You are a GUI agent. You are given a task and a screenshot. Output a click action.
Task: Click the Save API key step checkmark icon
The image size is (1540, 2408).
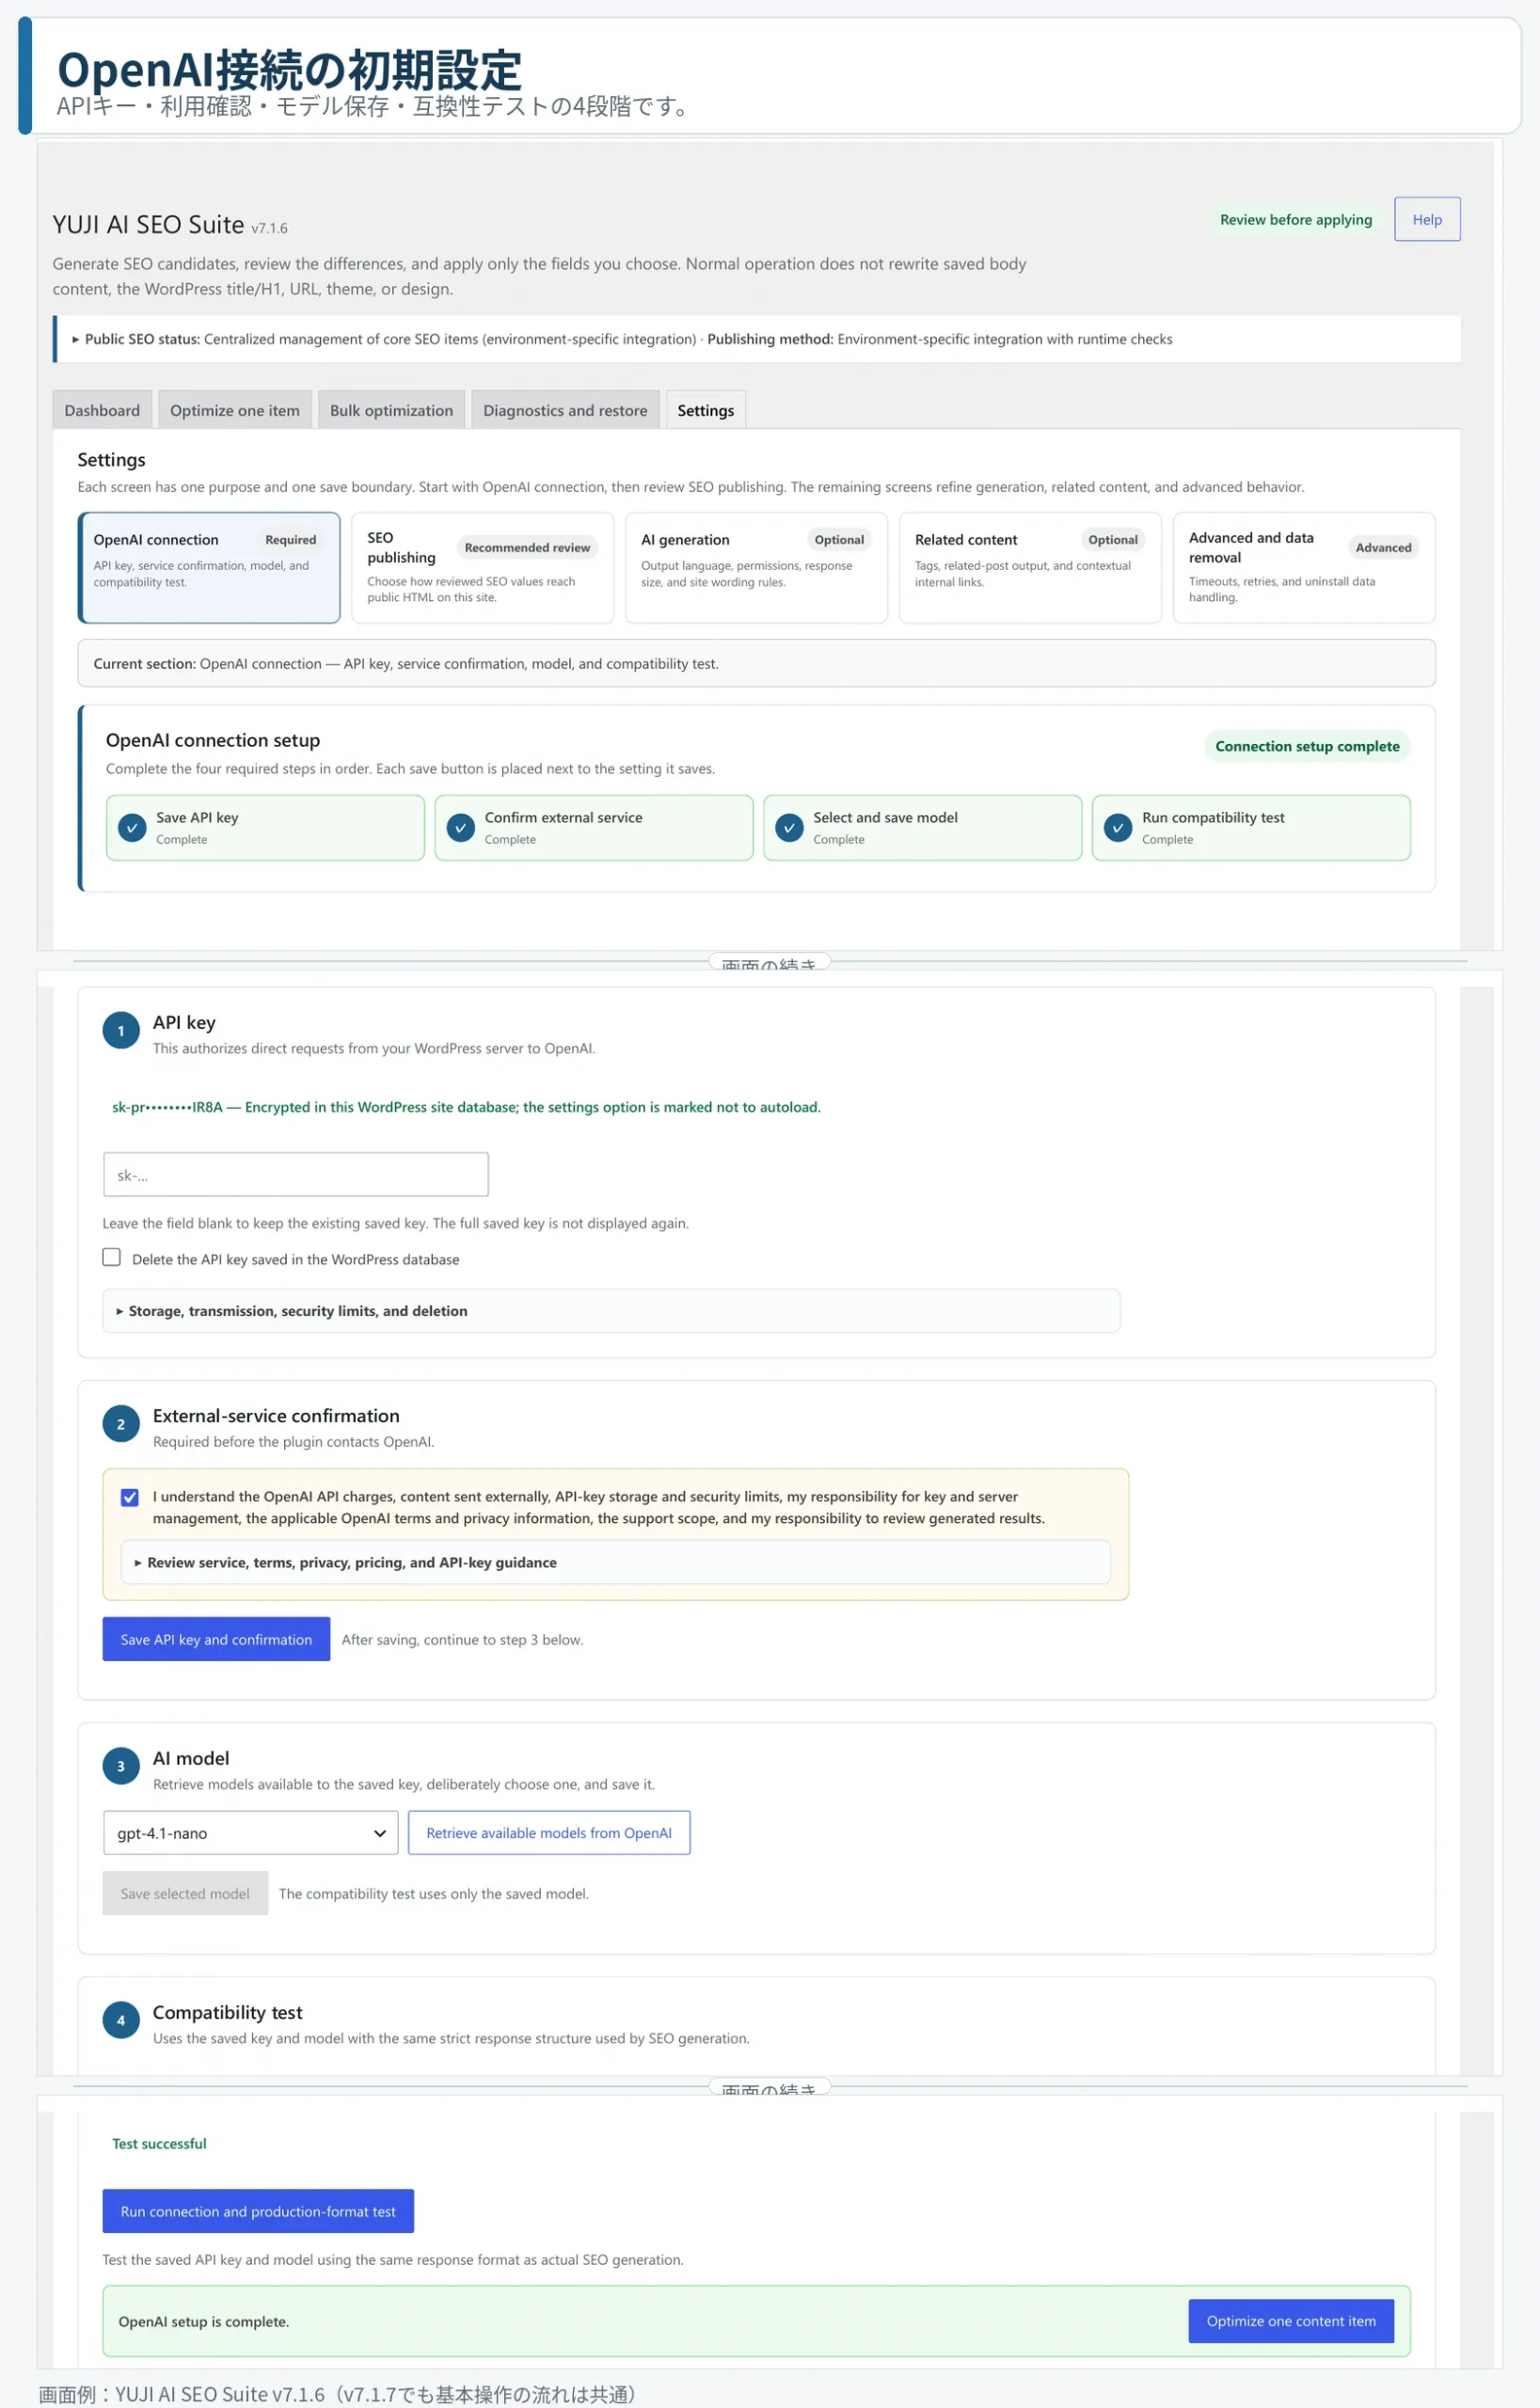(132, 828)
